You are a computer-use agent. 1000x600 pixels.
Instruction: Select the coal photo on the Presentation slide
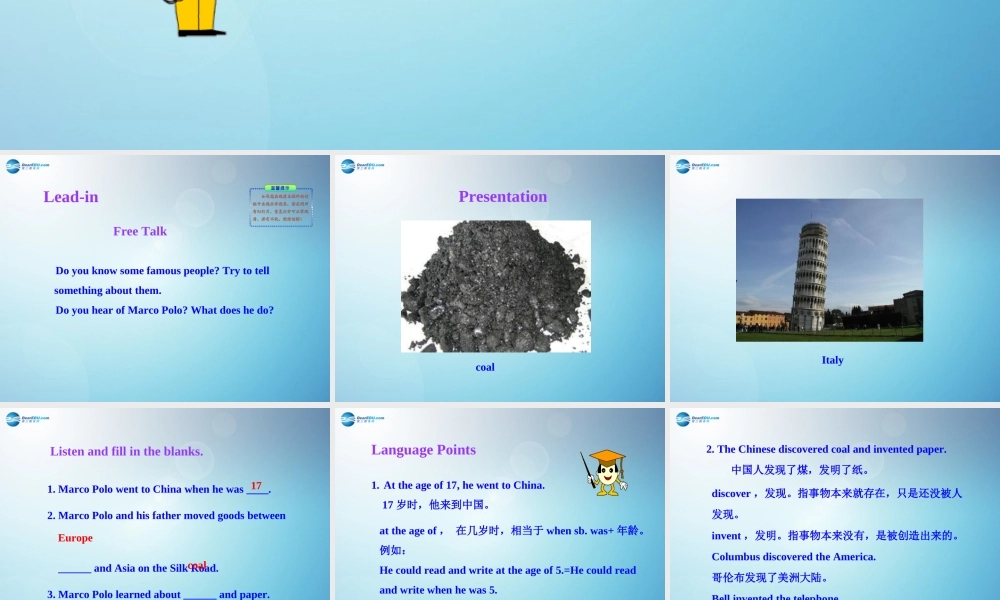click(x=496, y=287)
